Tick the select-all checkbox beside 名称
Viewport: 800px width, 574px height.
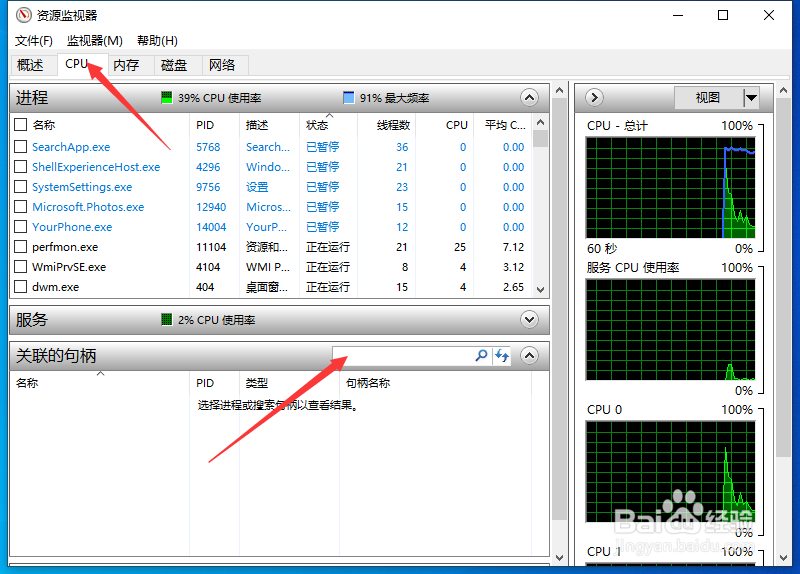point(20,125)
